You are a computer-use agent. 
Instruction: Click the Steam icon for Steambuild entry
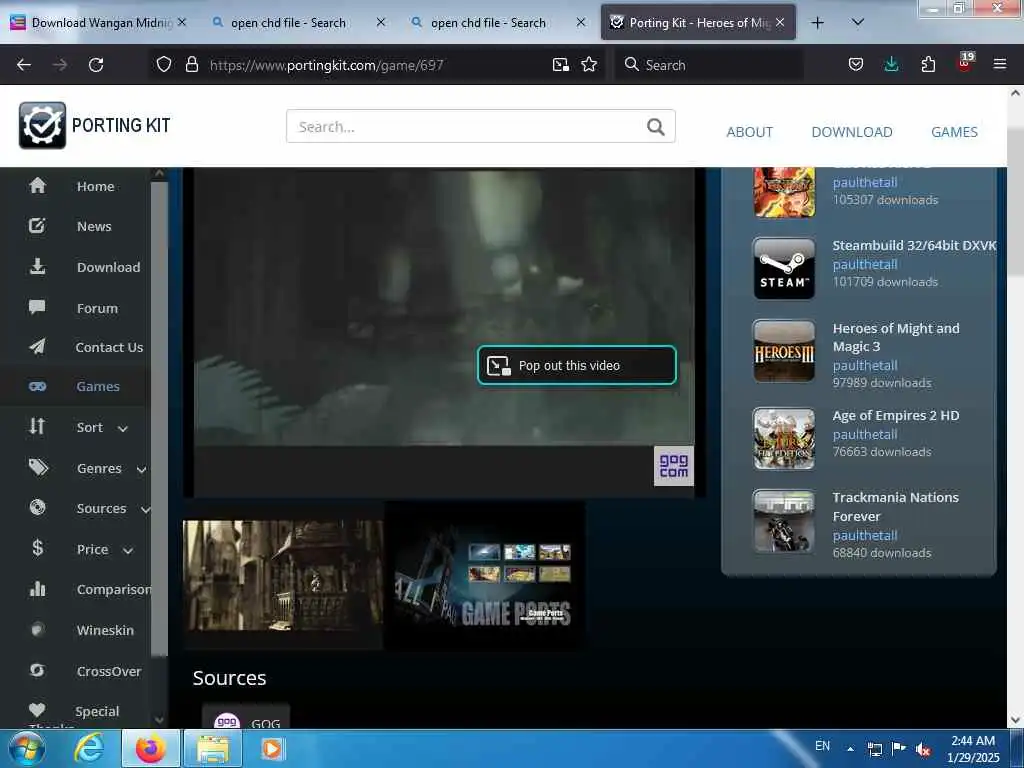[x=784, y=268]
